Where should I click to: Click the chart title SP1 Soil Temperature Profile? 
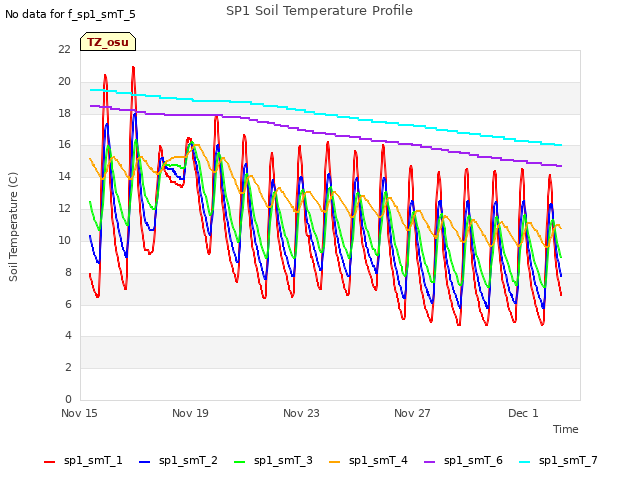click(x=319, y=11)
